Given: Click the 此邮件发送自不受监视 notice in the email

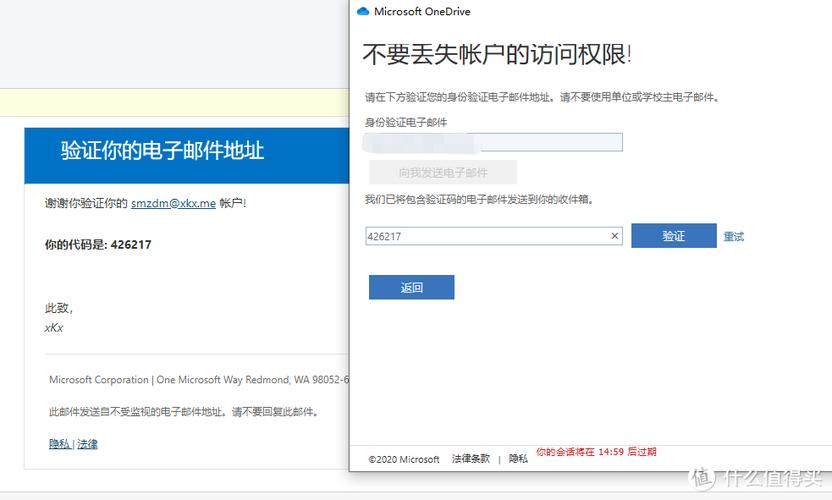Looking at the screenshot, I should click(x=184, y=411).
